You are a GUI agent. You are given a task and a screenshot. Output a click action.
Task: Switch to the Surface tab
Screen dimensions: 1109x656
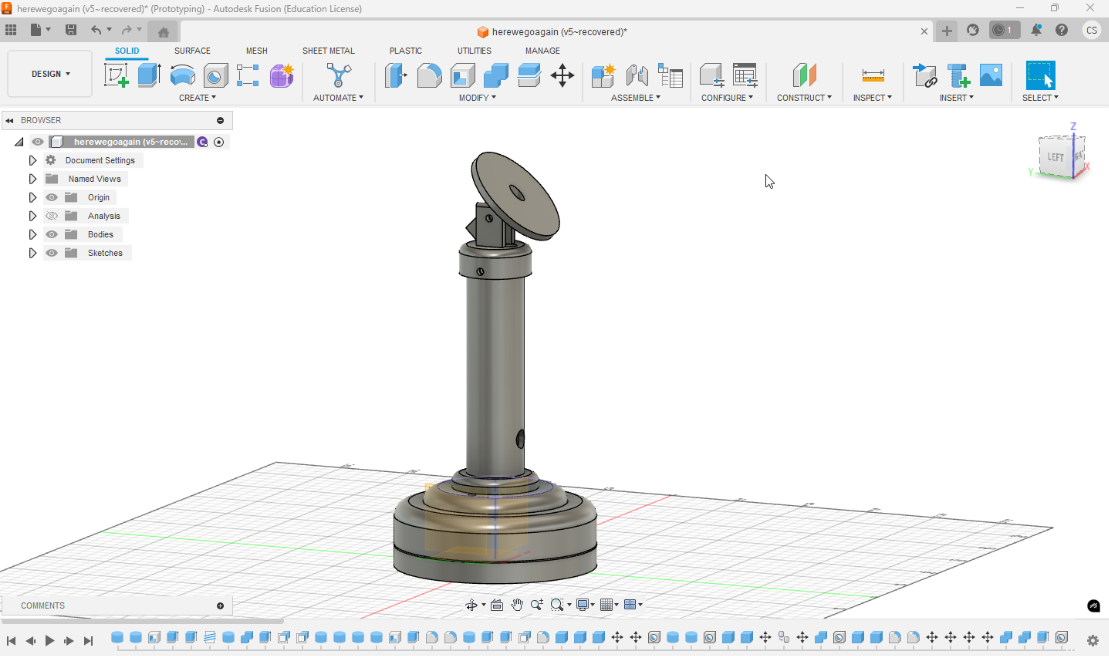click(192, 51)
